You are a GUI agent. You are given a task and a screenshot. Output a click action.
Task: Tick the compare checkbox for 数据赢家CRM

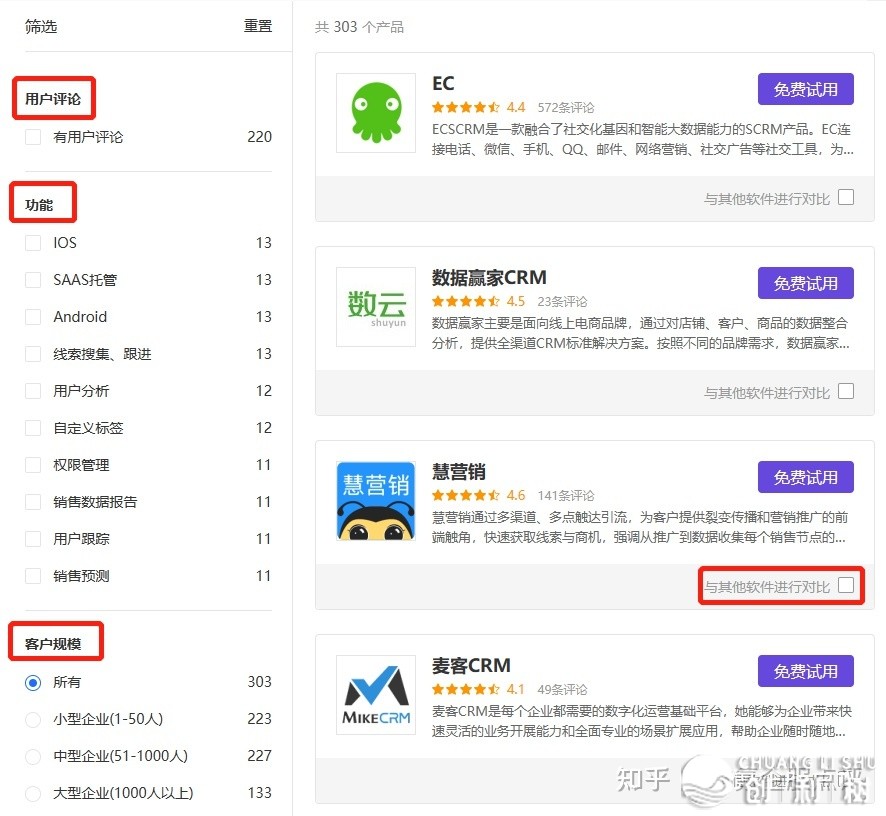click(x=846, y=391)
